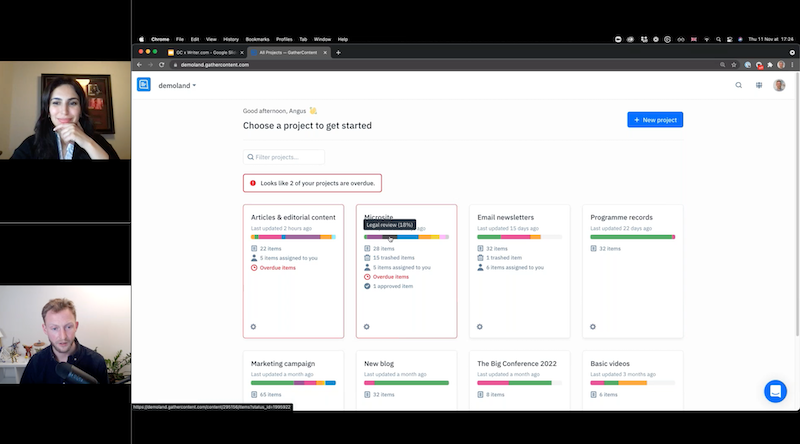Click the New project button
The width and height of the screenshot is (800, 444).
[655, 120]
